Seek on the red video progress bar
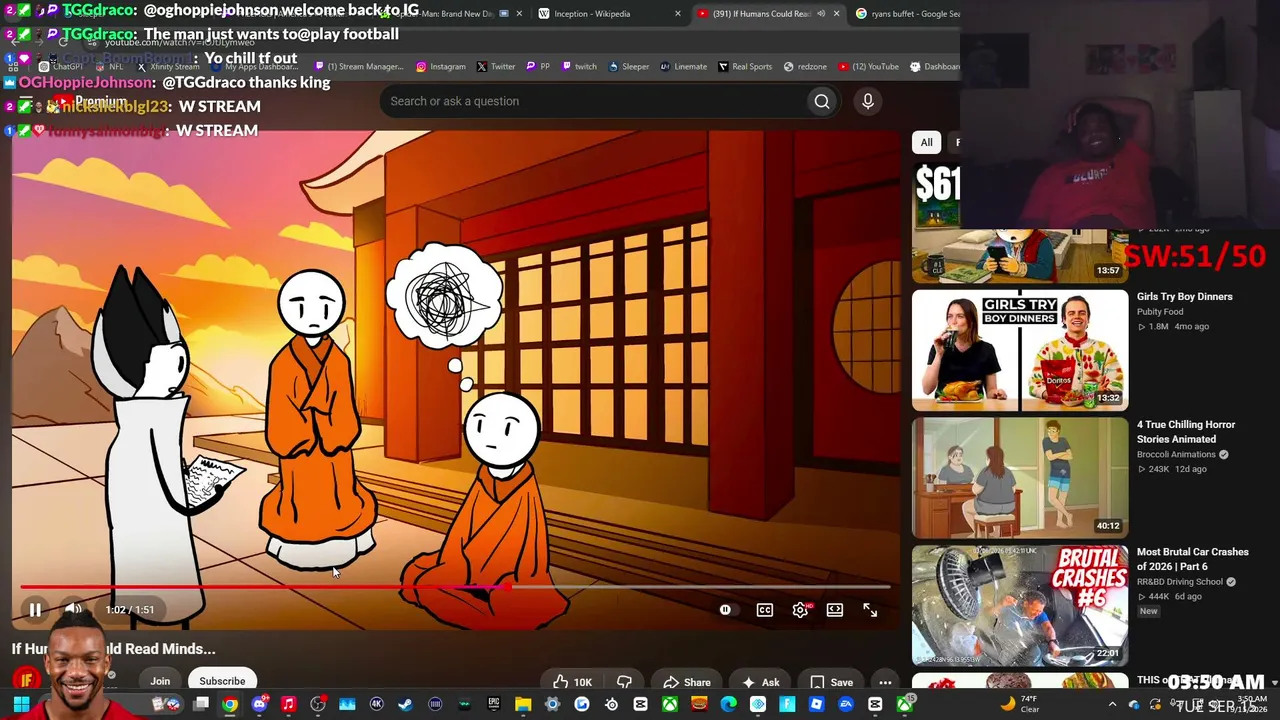The height and width of the screenshot is (720, 1280). (x=455, y=587)
